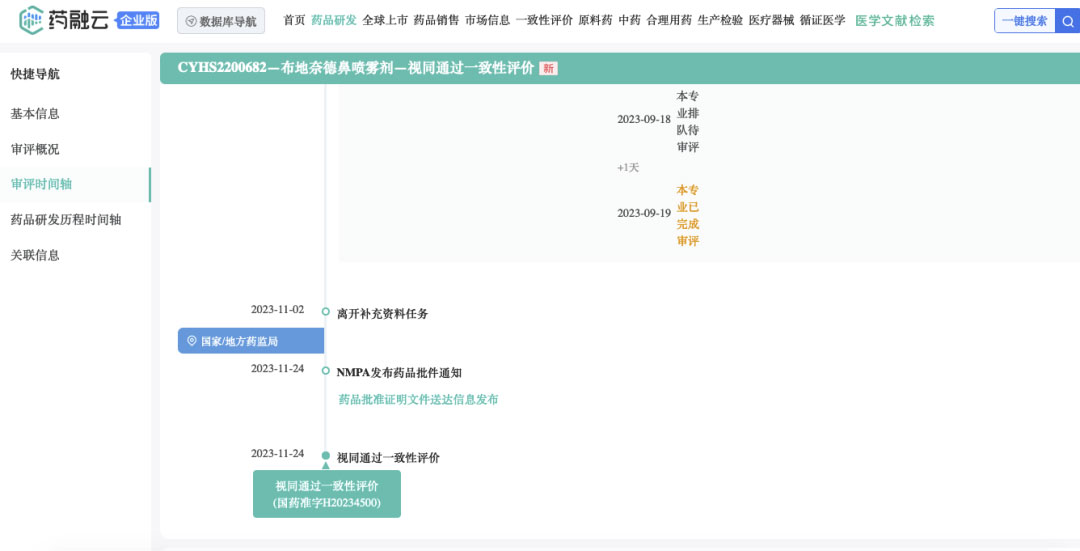Click the 新 badge beside the title
Image resolution: width=1080 pixels, height=551 pixels.
pyautogui.click(x=548, y=68)
